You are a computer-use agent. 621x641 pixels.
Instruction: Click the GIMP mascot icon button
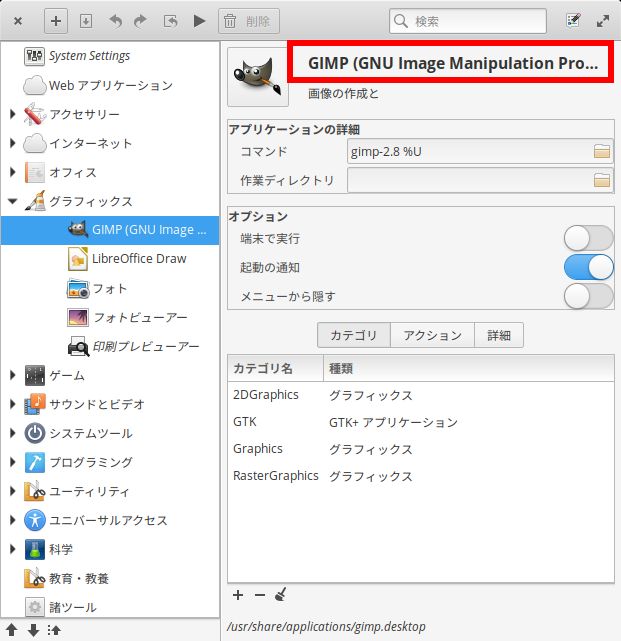[x=258, y=77]
